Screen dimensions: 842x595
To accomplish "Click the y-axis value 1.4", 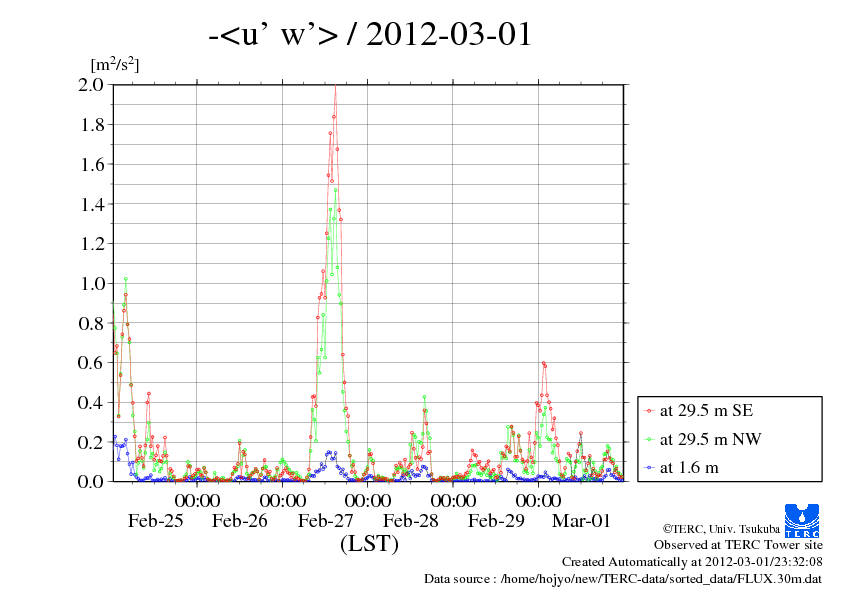I will [x=92, y=204].
